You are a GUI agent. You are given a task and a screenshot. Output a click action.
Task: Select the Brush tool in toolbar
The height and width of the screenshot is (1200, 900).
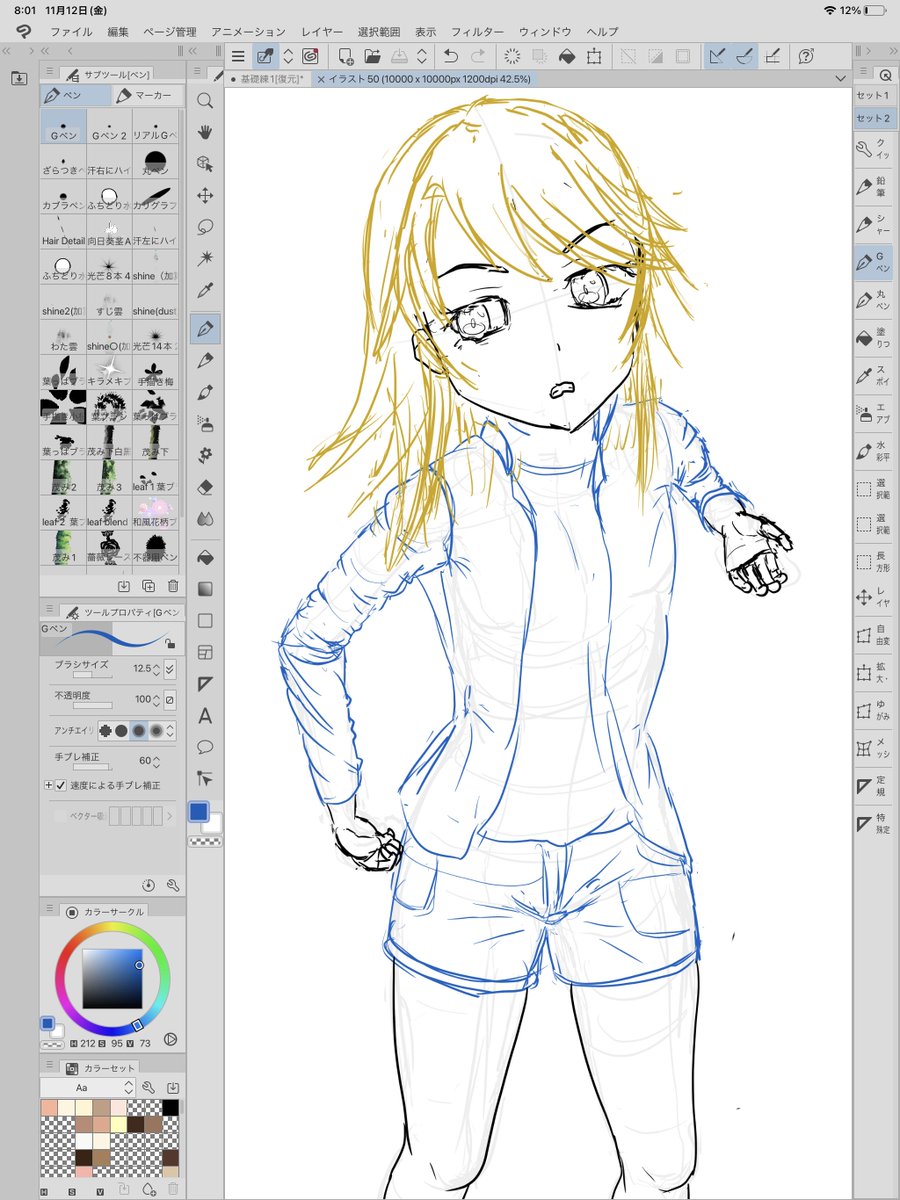click(205, 392)
